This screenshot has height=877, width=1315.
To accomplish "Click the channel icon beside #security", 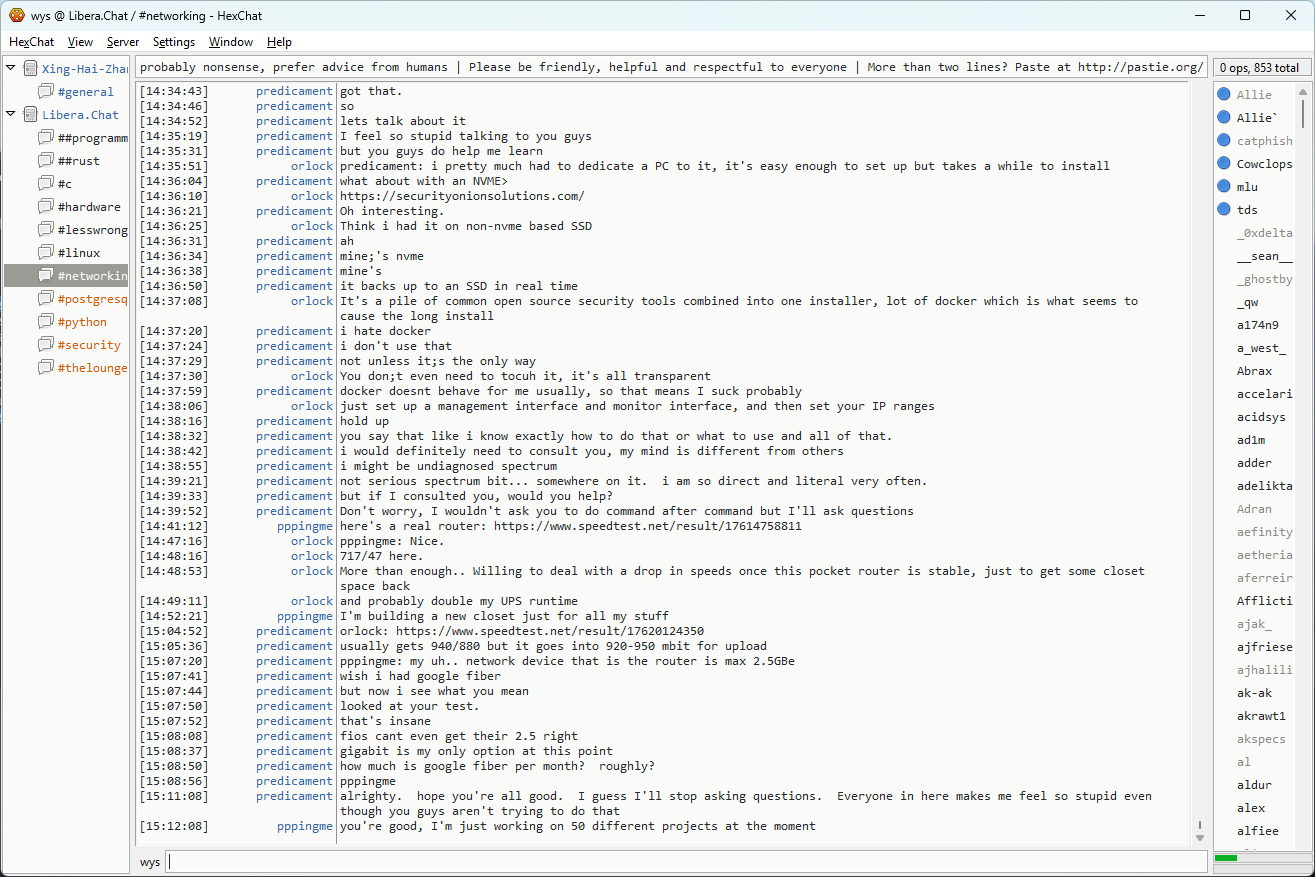I will (46, 344).
